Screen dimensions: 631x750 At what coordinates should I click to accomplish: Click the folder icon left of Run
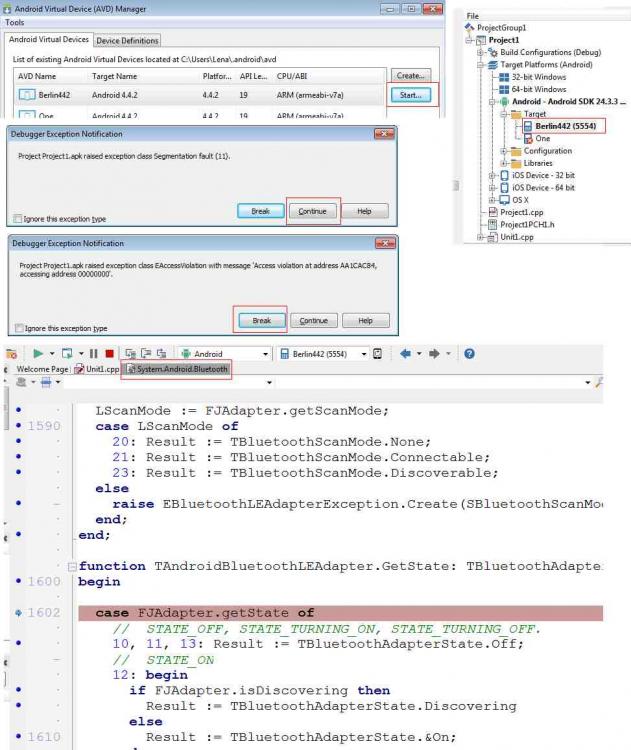[11, 354]
